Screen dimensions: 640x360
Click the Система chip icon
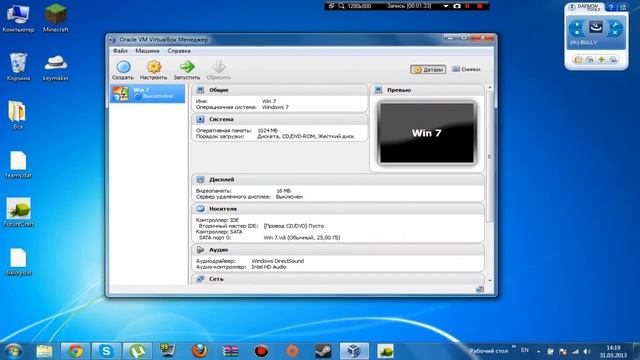coord(200,120)
